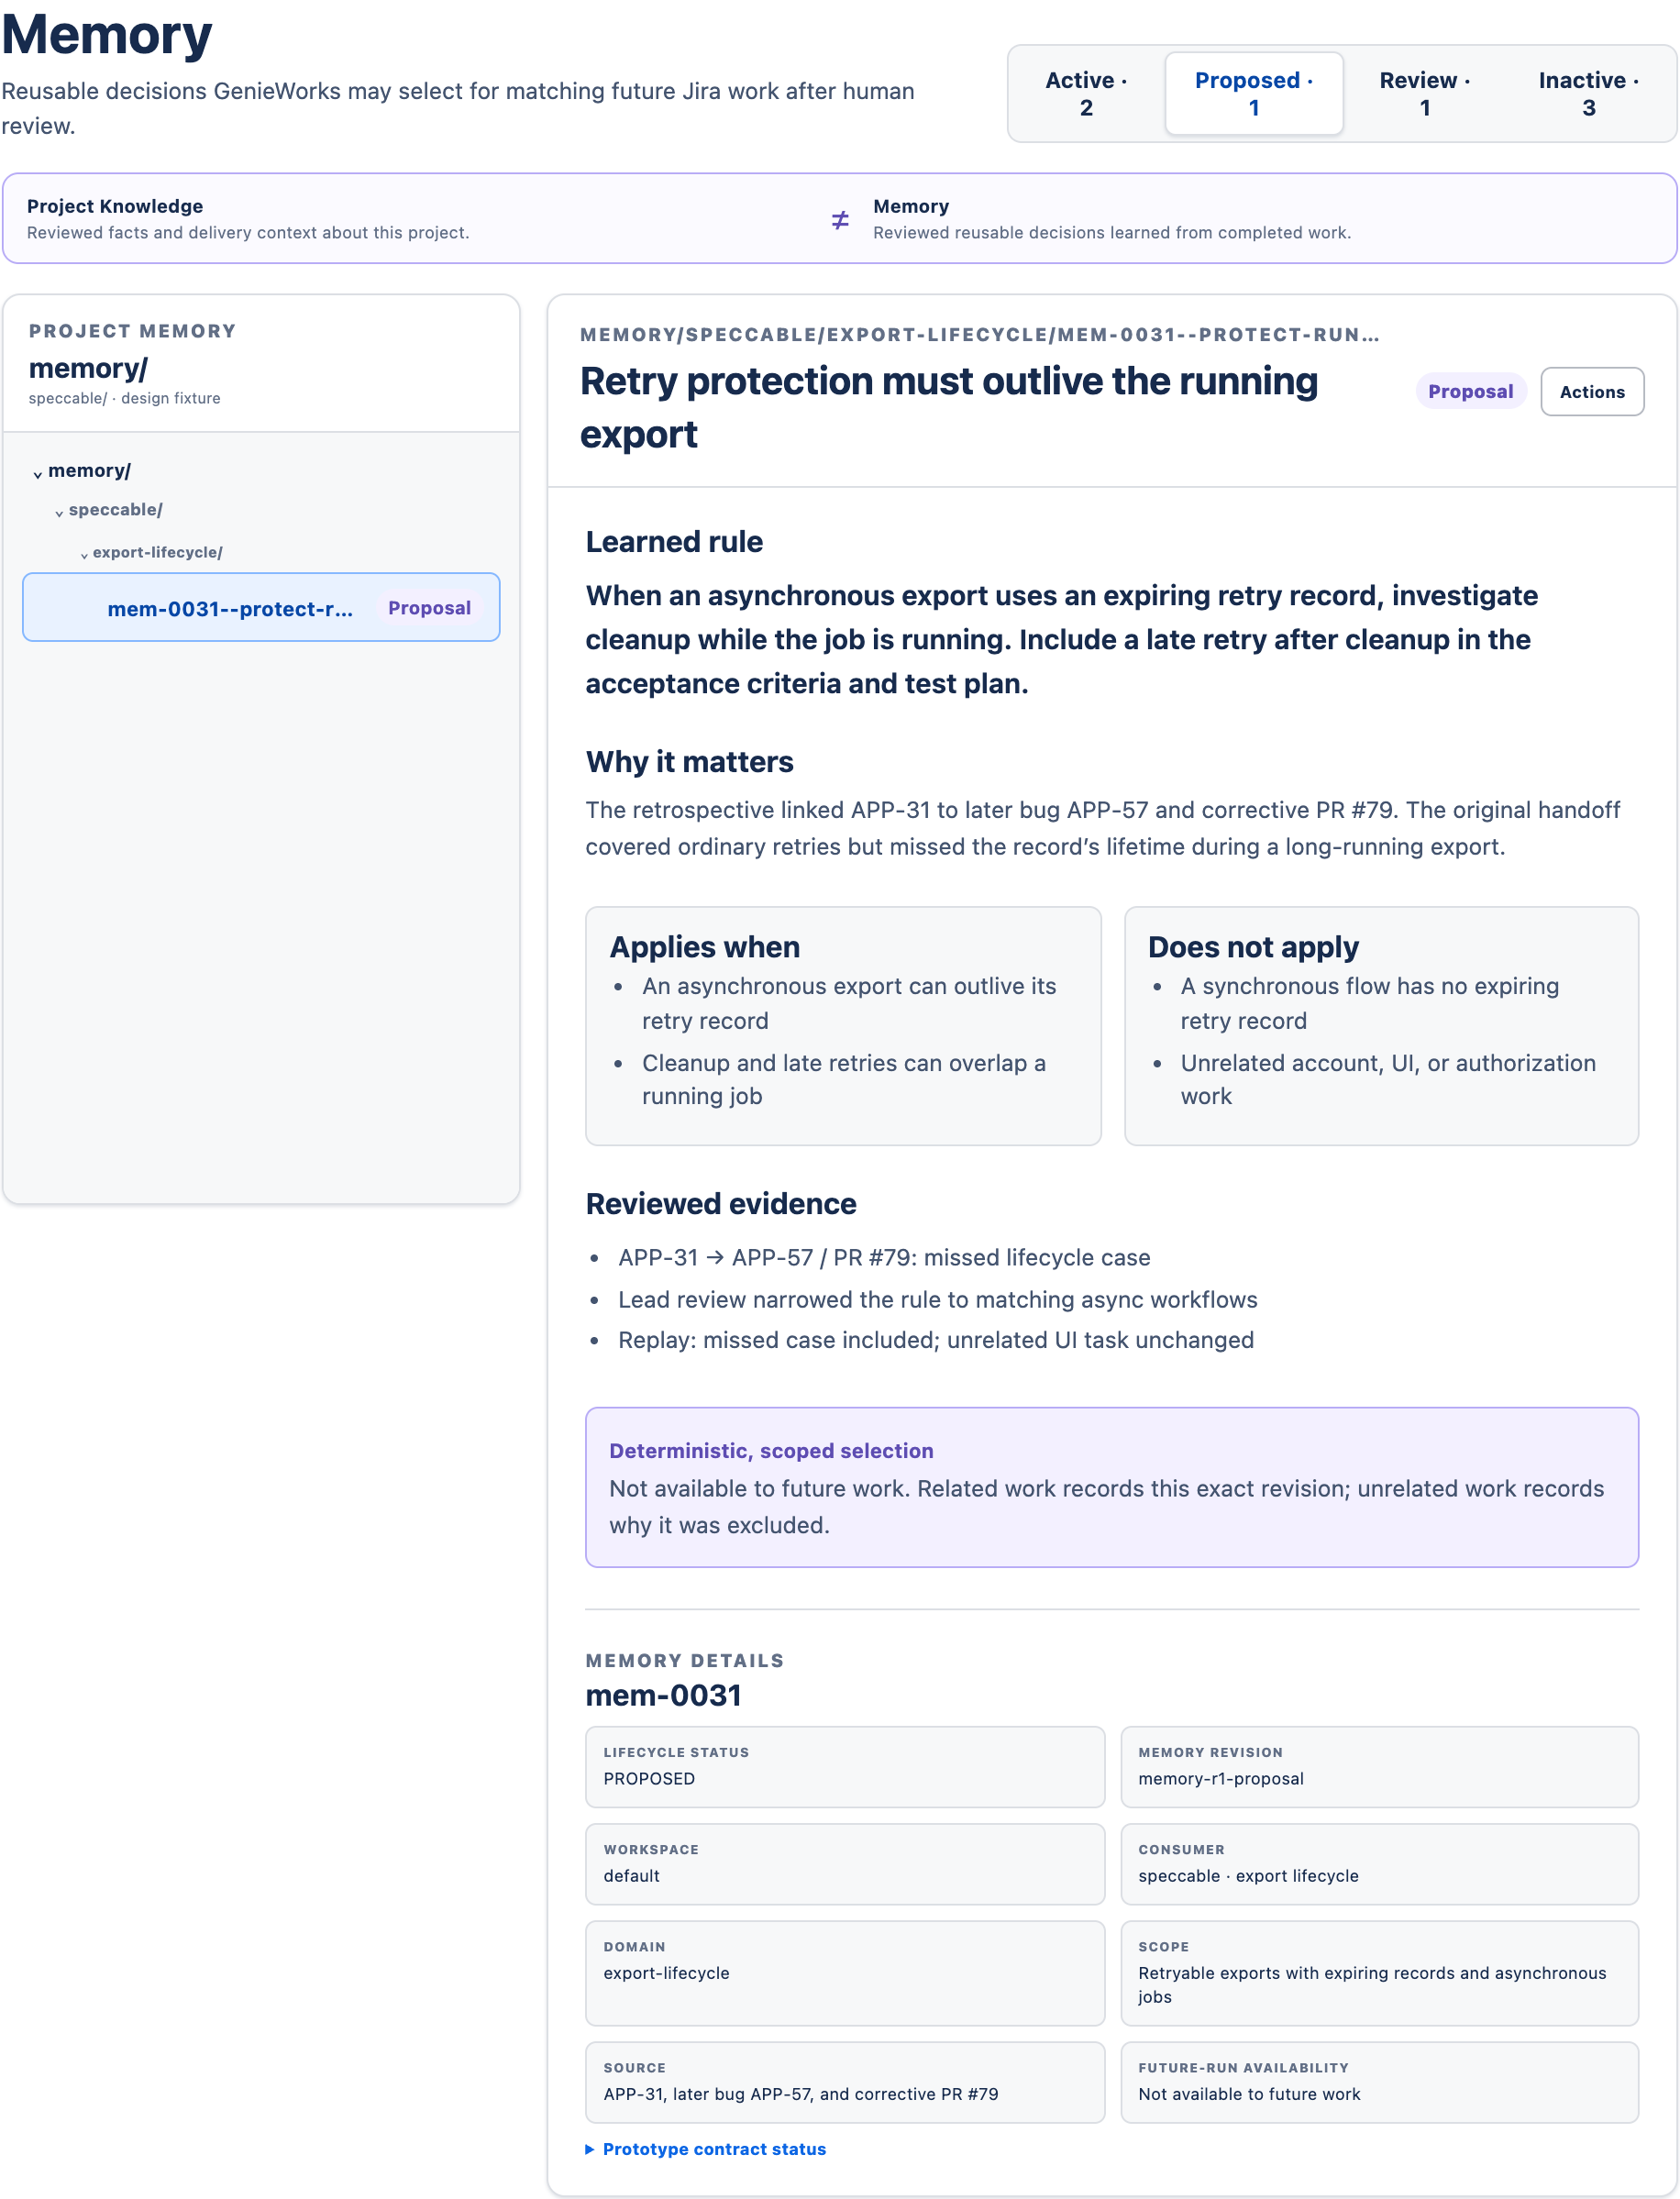This screenshot has width=1680, height=2199.
Task: Open the Review tab
Action: [1425, 94]
